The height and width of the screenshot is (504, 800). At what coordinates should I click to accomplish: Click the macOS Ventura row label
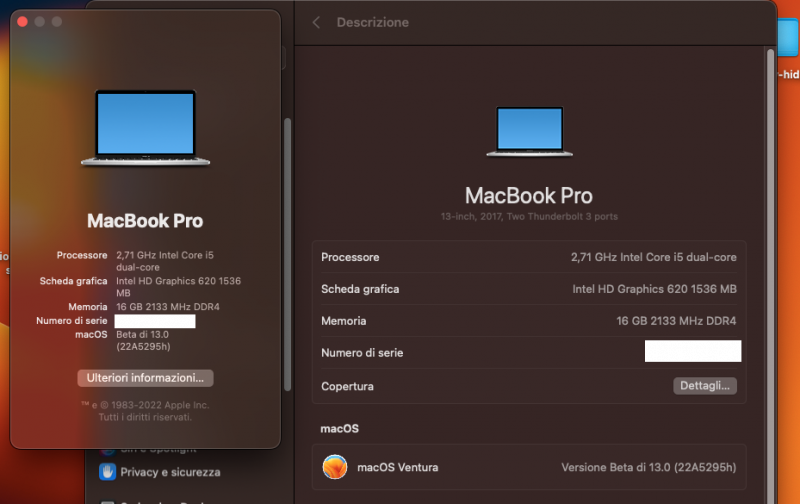coord(397,467)
